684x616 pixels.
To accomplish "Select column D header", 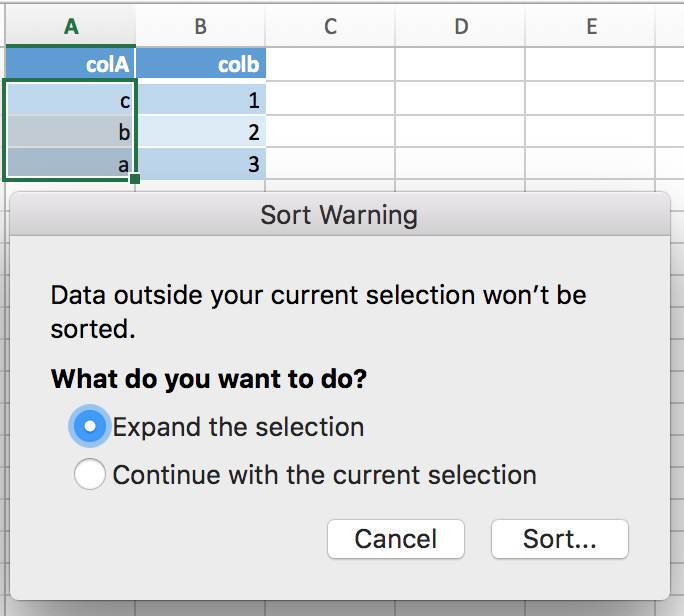I will coord(461,27).
